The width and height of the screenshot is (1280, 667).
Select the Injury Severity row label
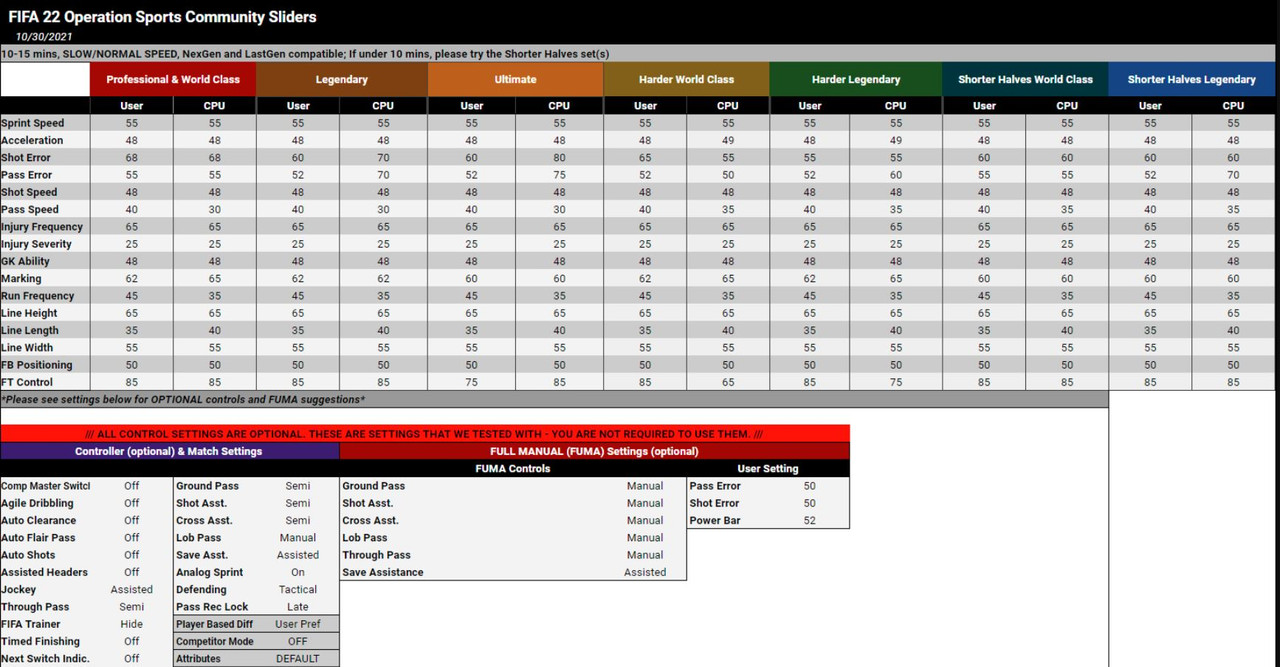point(36,244)
